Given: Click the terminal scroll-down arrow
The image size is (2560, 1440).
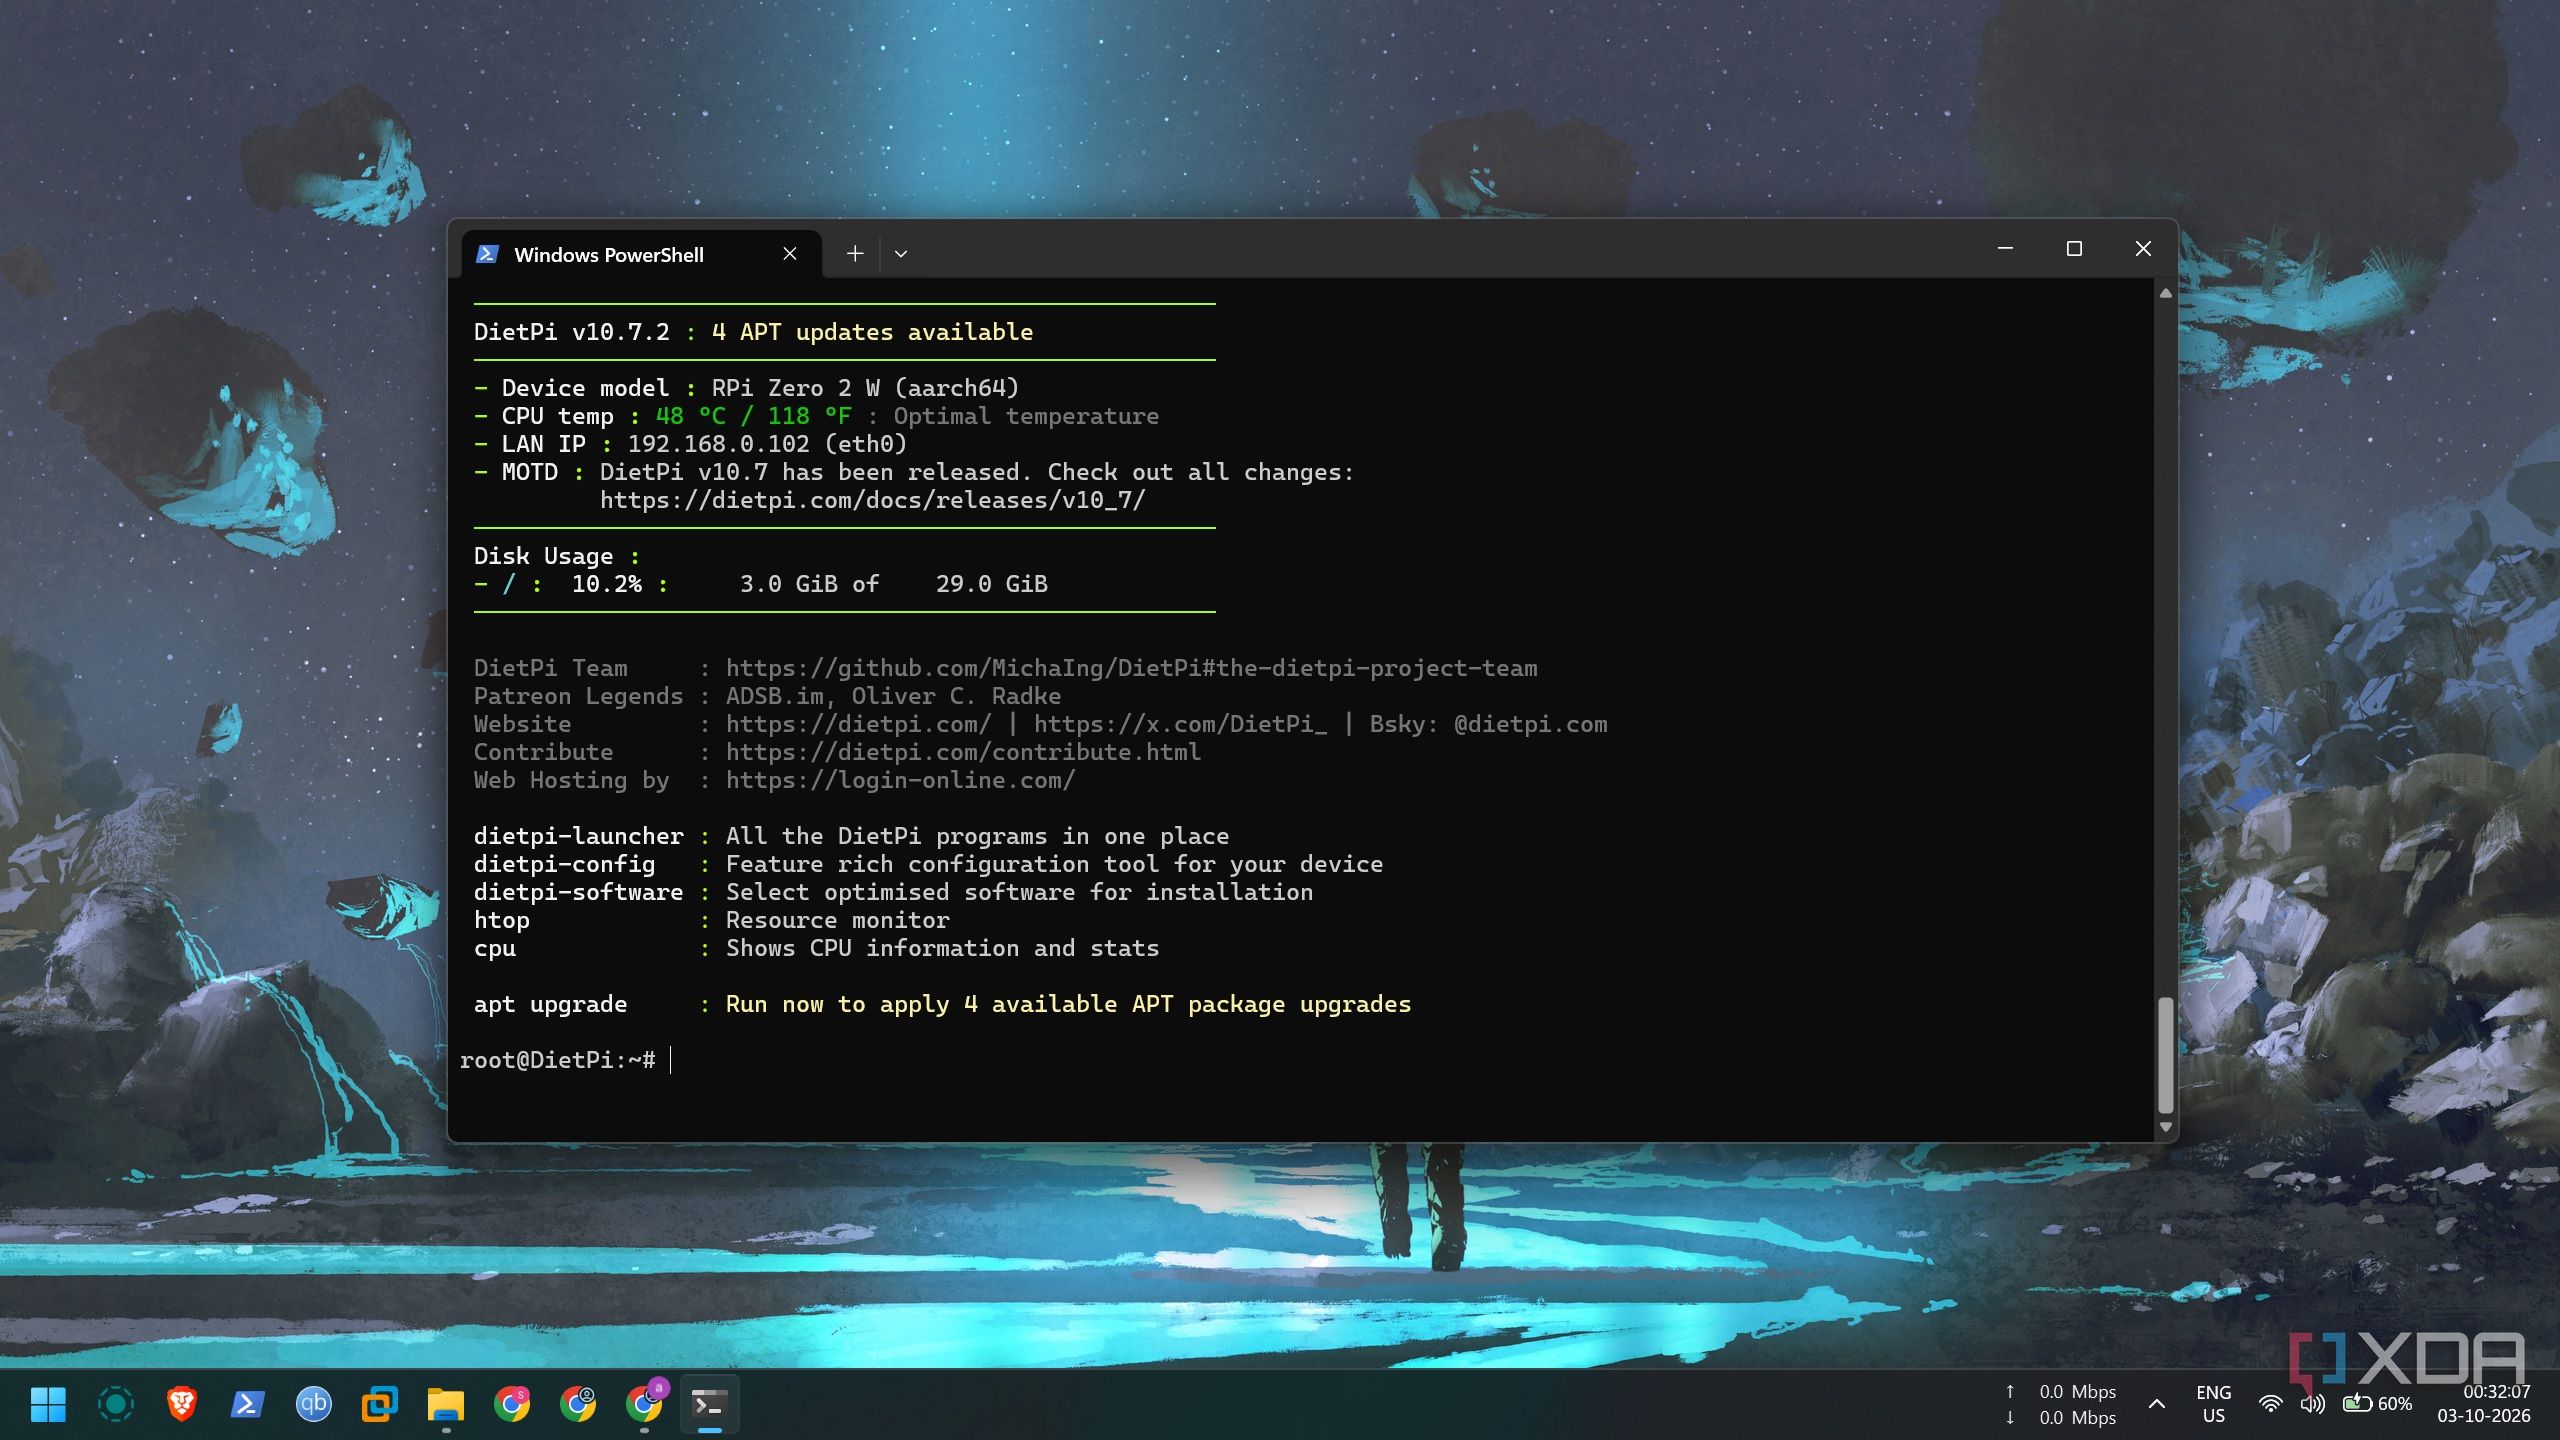Looking at the screenshot, I should 2166,1127.
